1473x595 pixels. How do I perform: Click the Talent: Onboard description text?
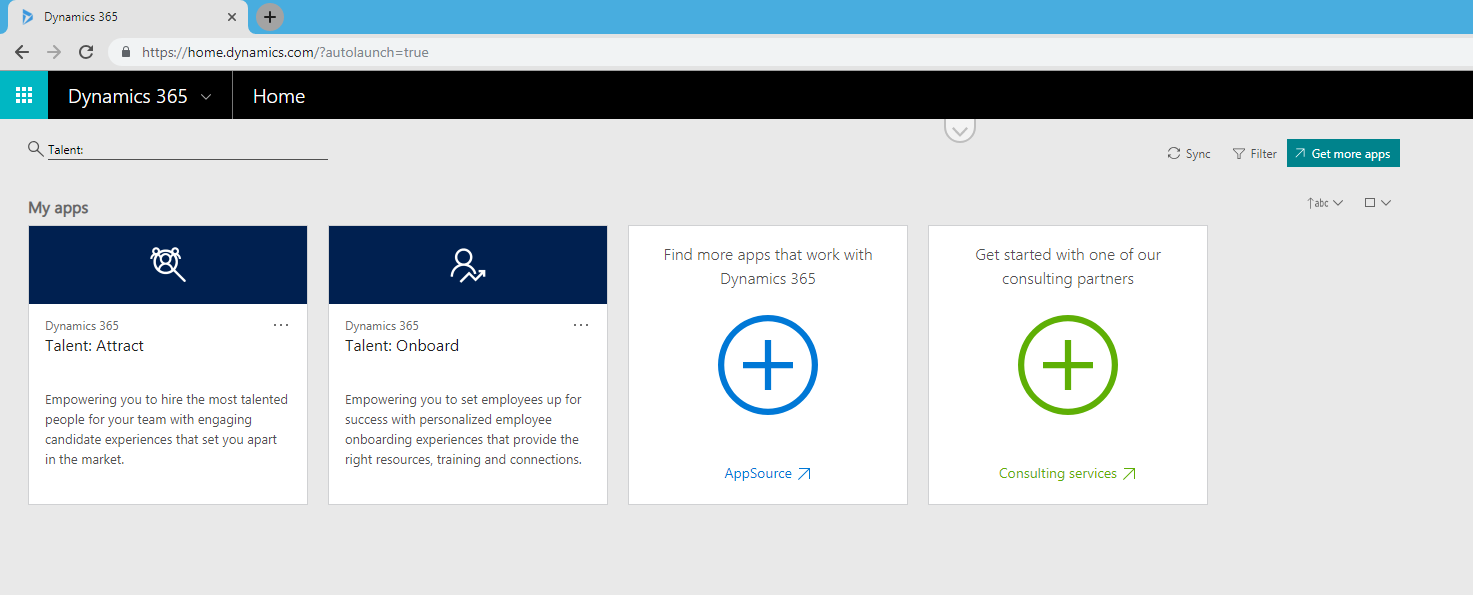464,430
